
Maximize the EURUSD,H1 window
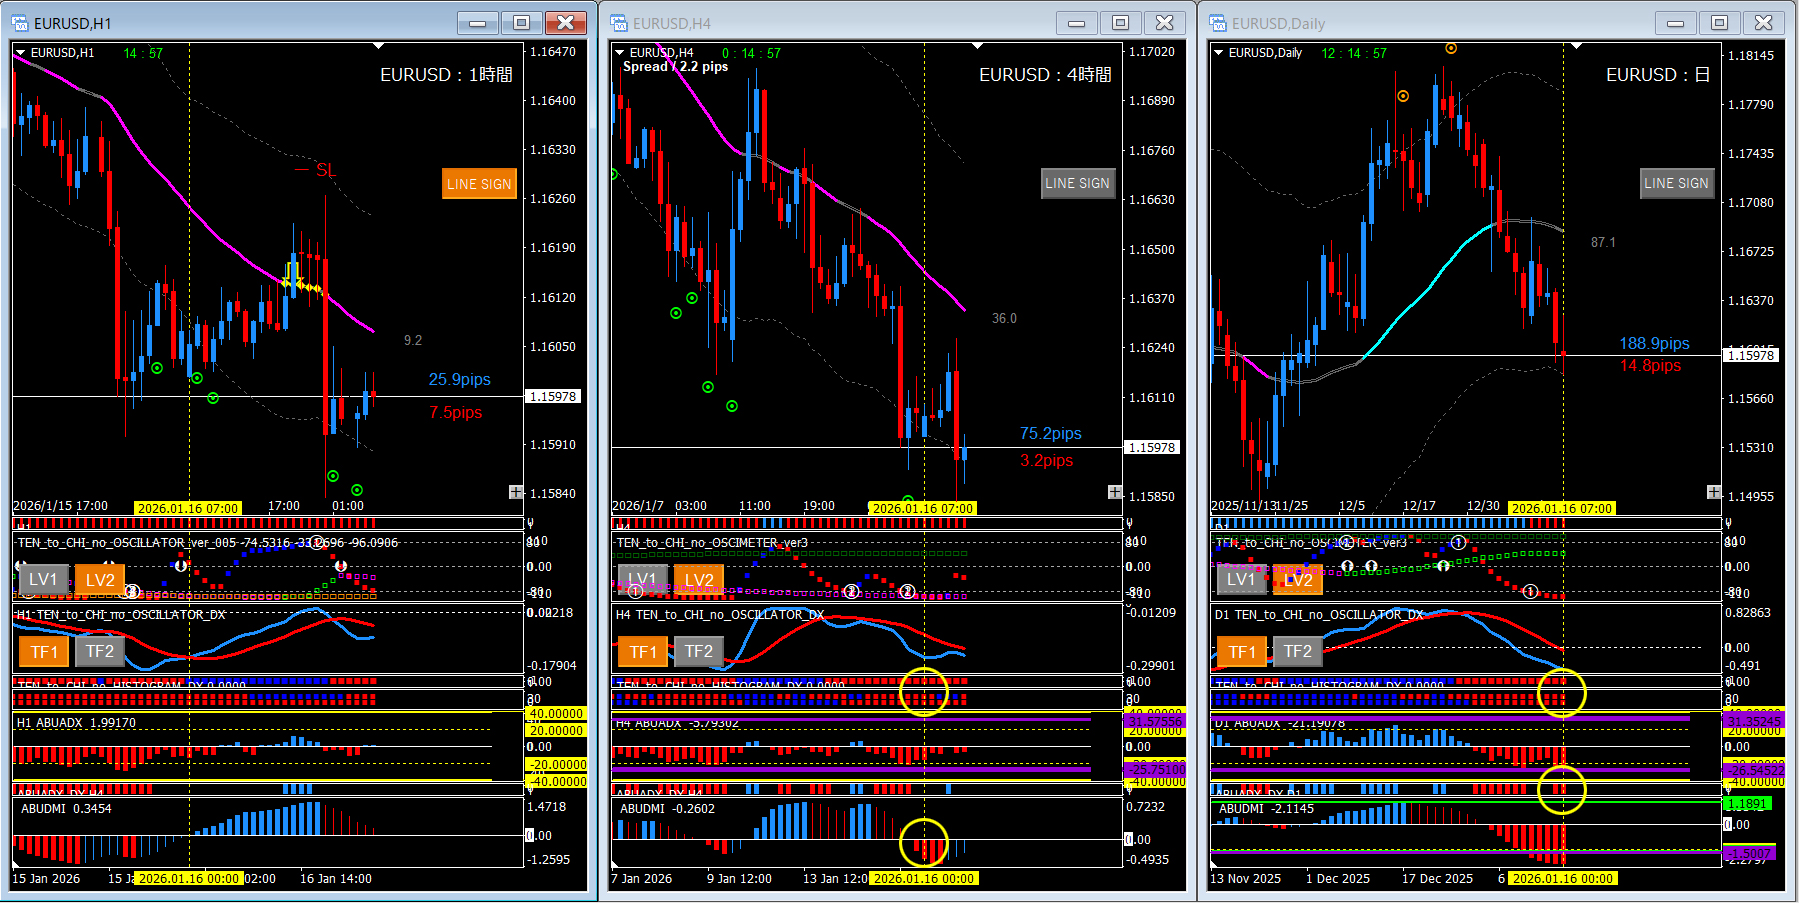[522, 22]
